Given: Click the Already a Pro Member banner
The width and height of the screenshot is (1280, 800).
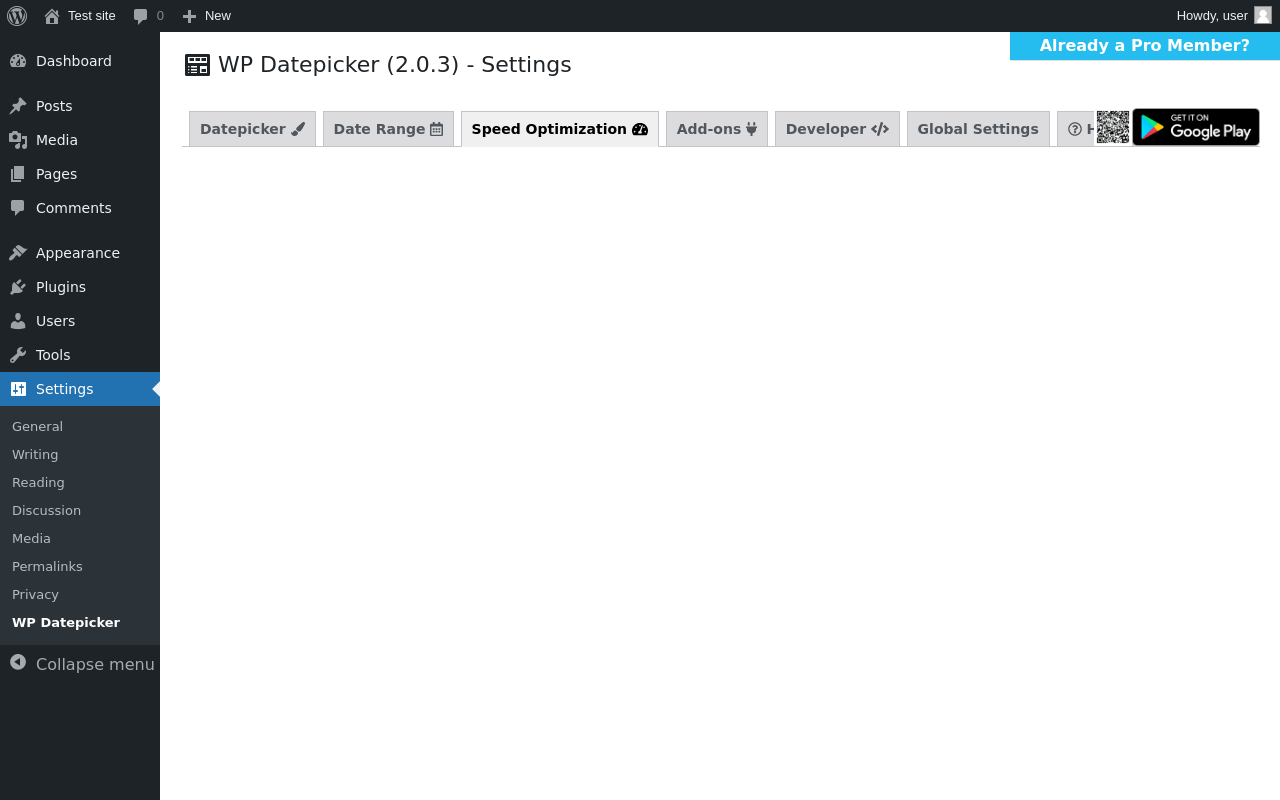Looking at the screenshot, I should point(1145,46).
